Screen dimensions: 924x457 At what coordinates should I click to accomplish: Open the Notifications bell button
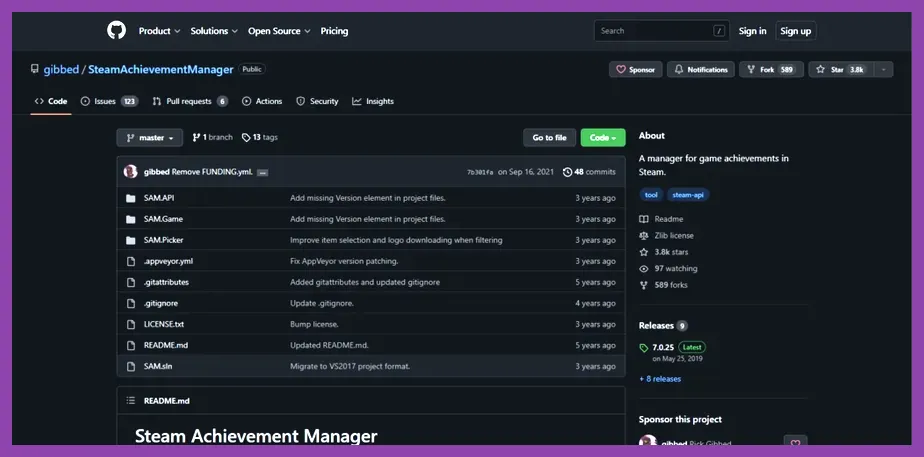pyautogui.click(x=701, y=69)
